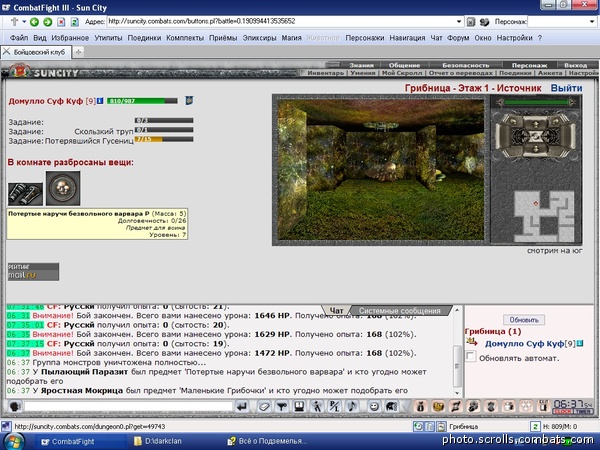
Task: Click the red stop loading icon
Action: [61, 22]
